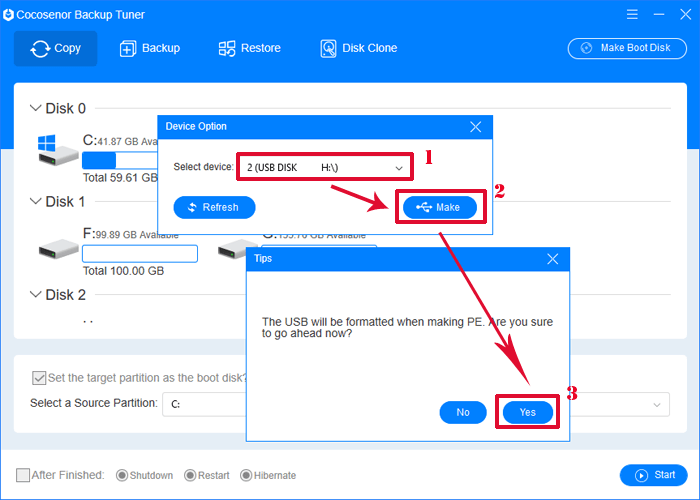Viewport: 700px width, 500px height.
Task: Click the C: drive usage bar
Action: [121, 160]
